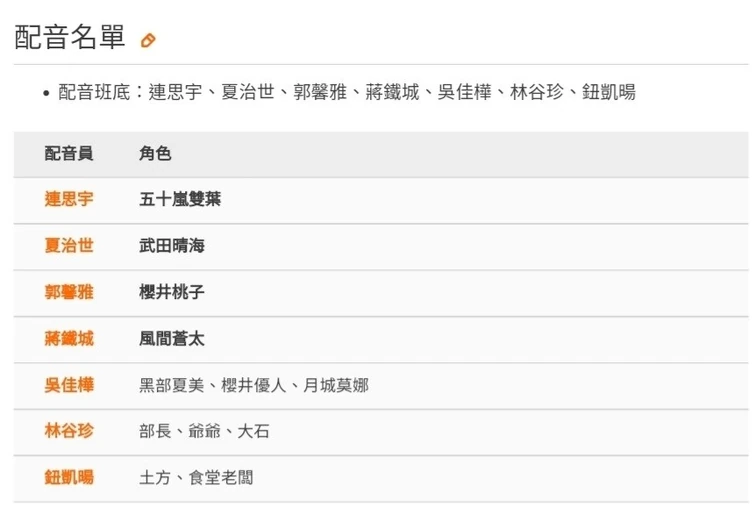Open the 連思宇 voice actor link

pos(69,199)
